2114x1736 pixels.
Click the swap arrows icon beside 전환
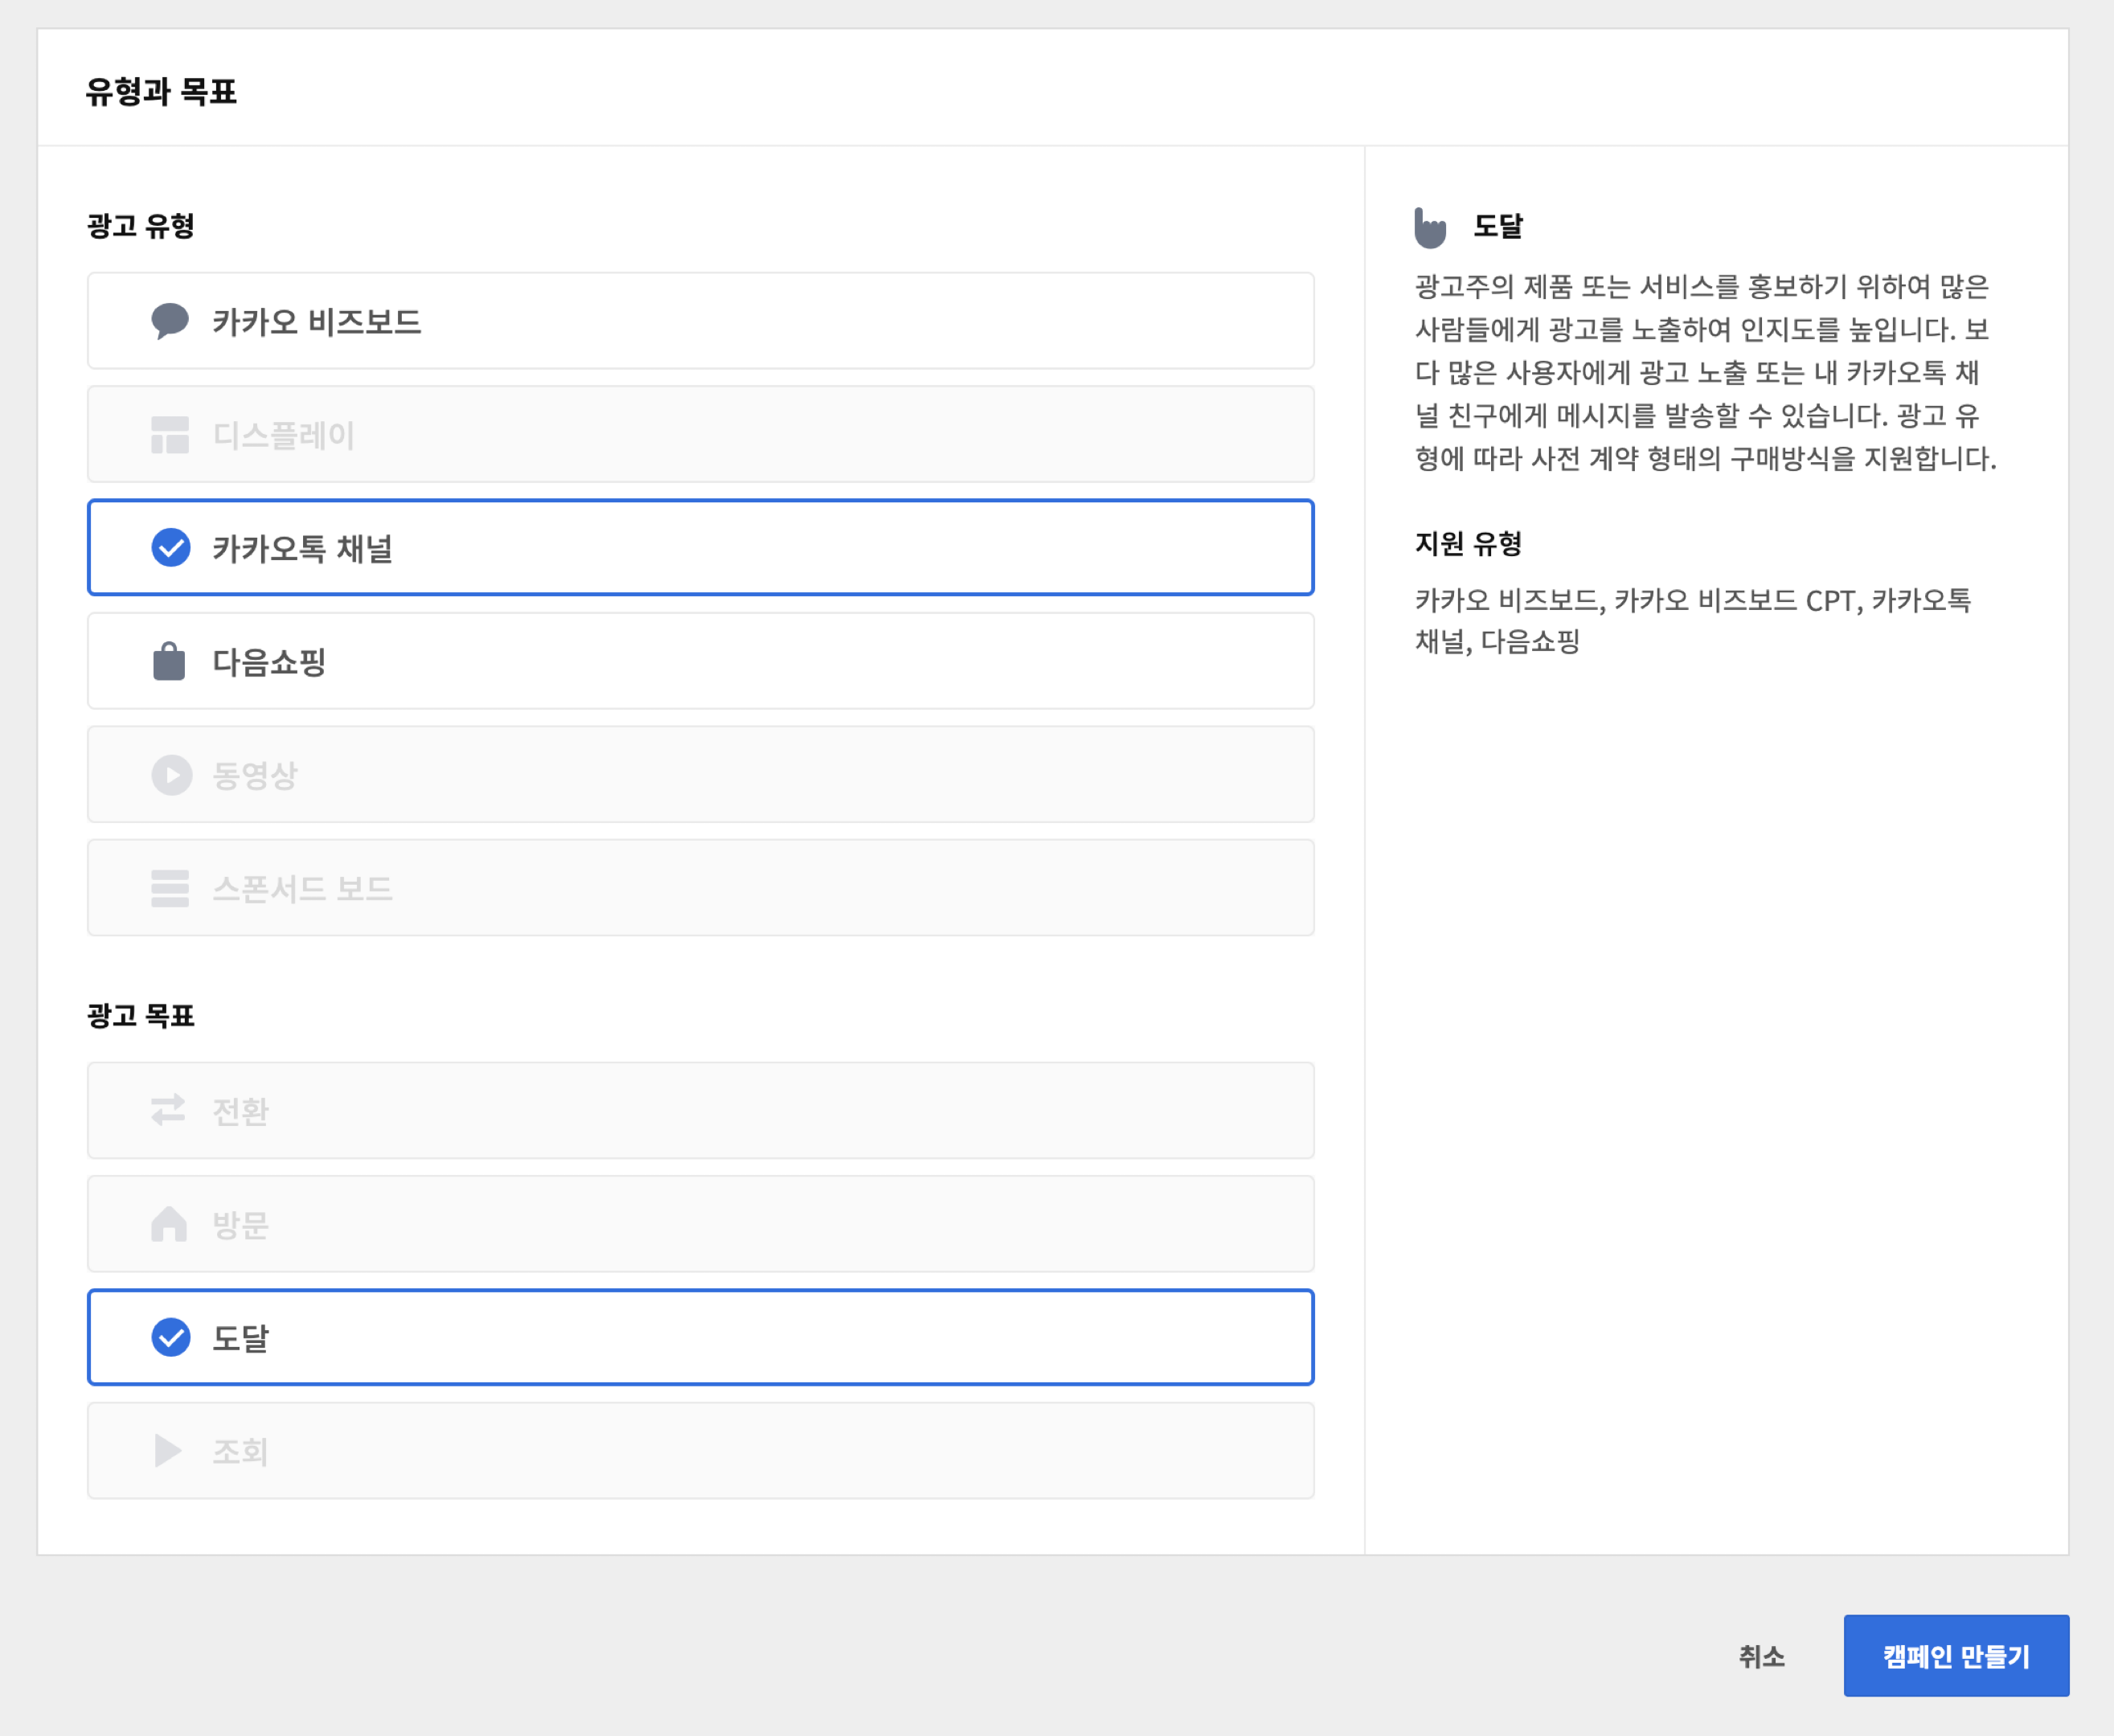point(169,1110)
